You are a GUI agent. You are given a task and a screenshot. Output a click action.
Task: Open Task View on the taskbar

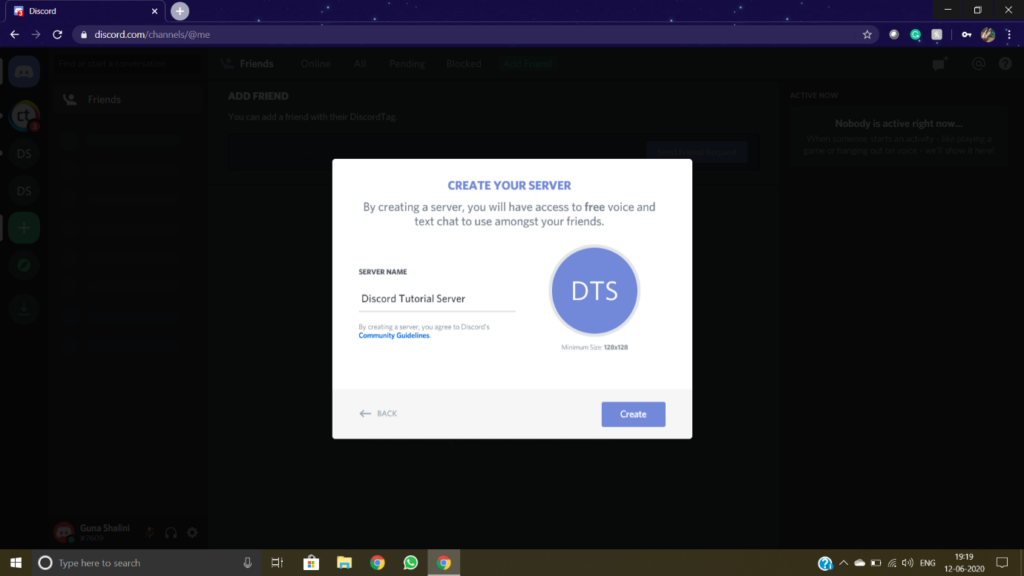click(x=277, y=563)
